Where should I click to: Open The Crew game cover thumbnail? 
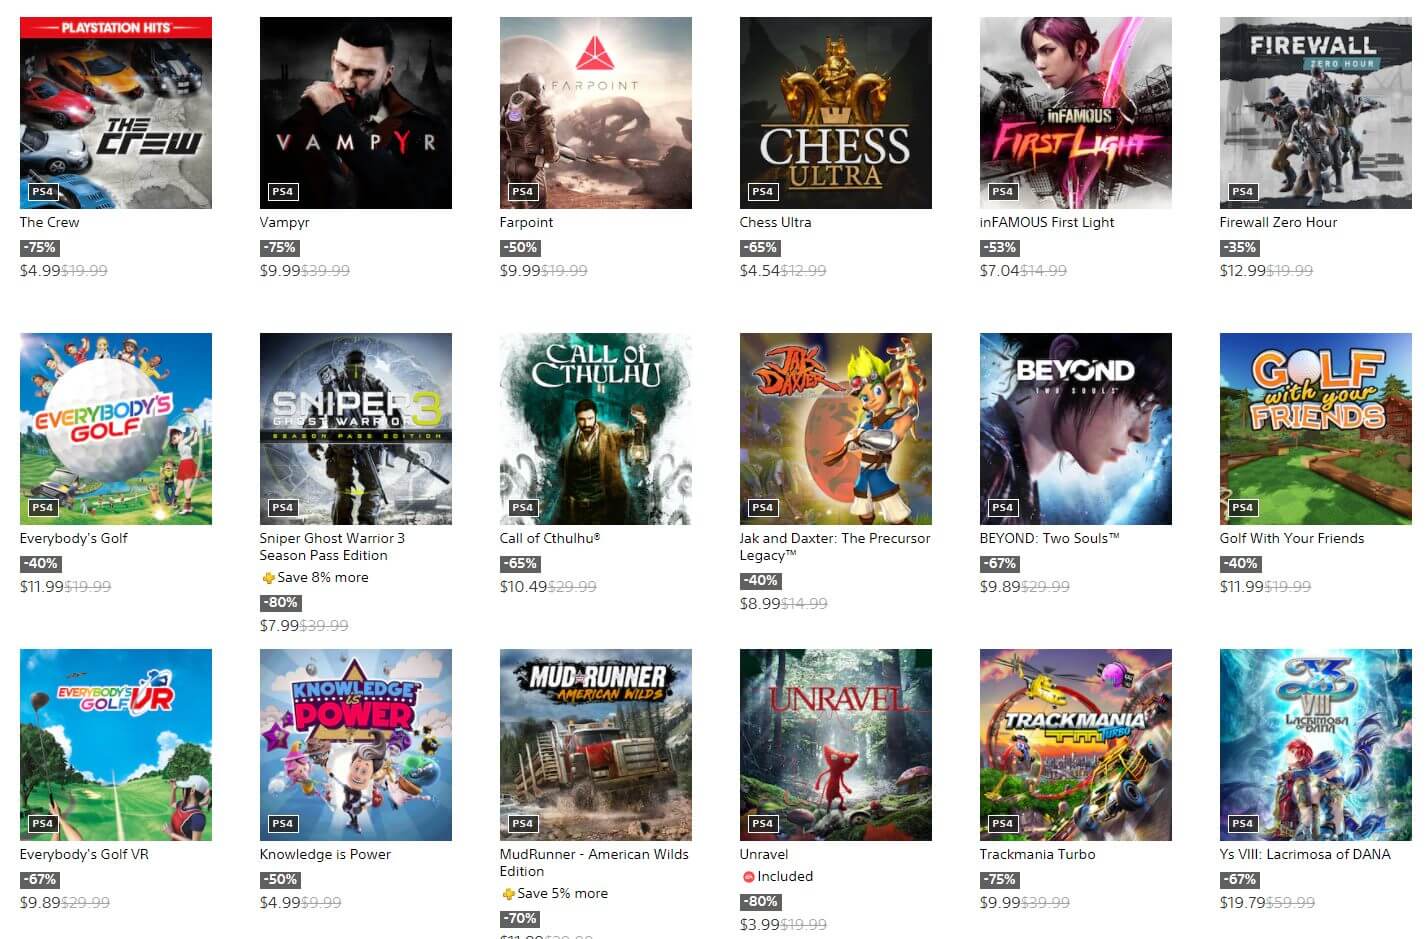[116, 113]
